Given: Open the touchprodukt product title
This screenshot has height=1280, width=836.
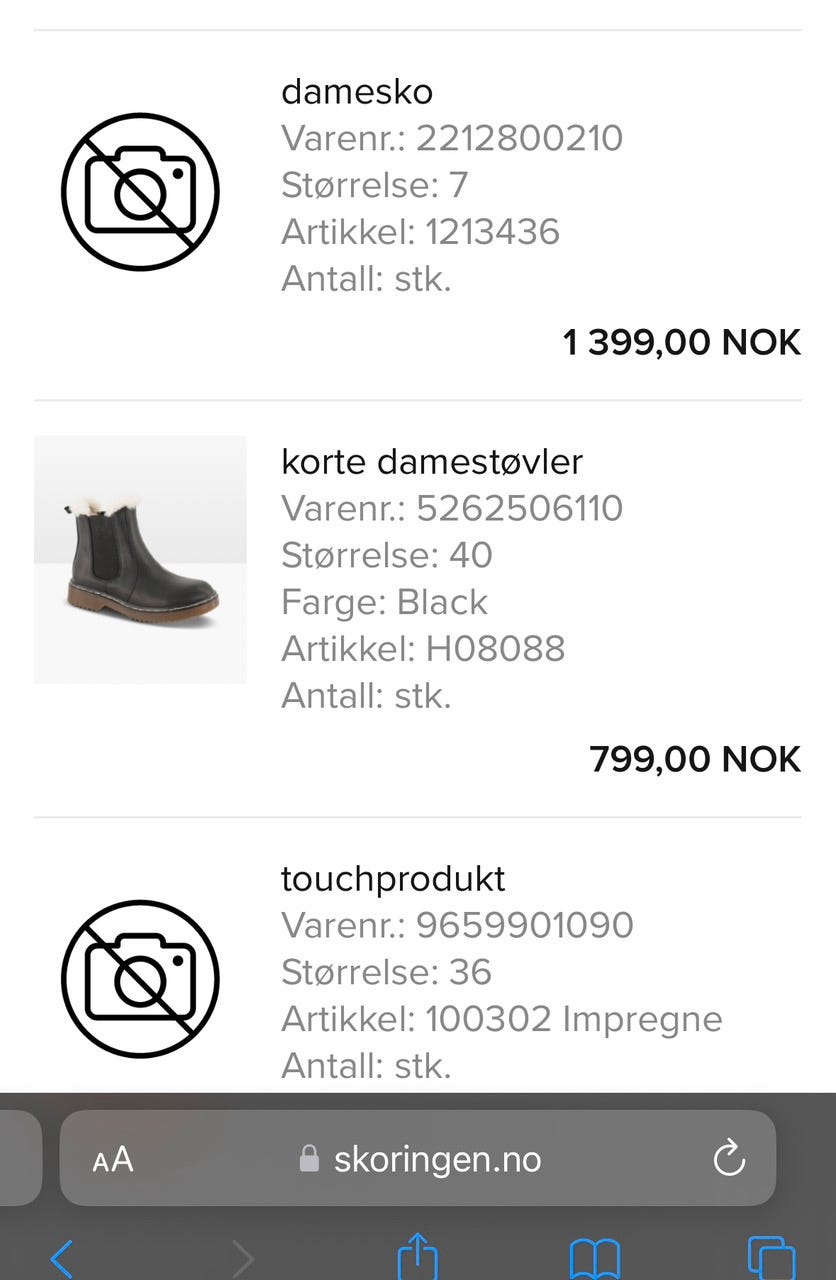Looking at the screenshot, I should pos(393,880).
